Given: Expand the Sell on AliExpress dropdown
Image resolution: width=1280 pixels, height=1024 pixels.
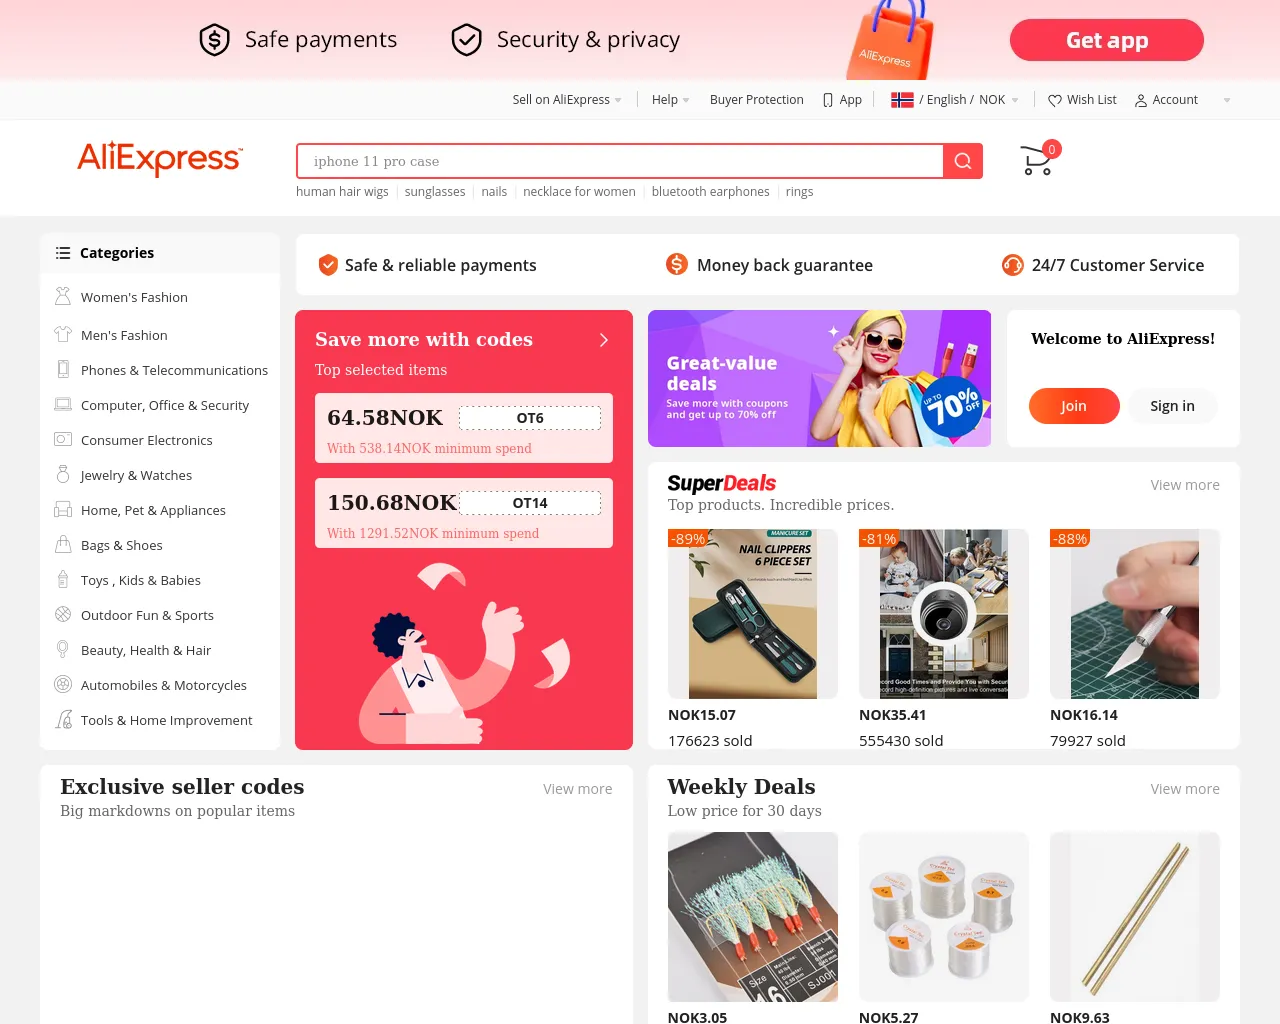Looking at the screenshot, I should pyautogui.click(x=567, y=100).
